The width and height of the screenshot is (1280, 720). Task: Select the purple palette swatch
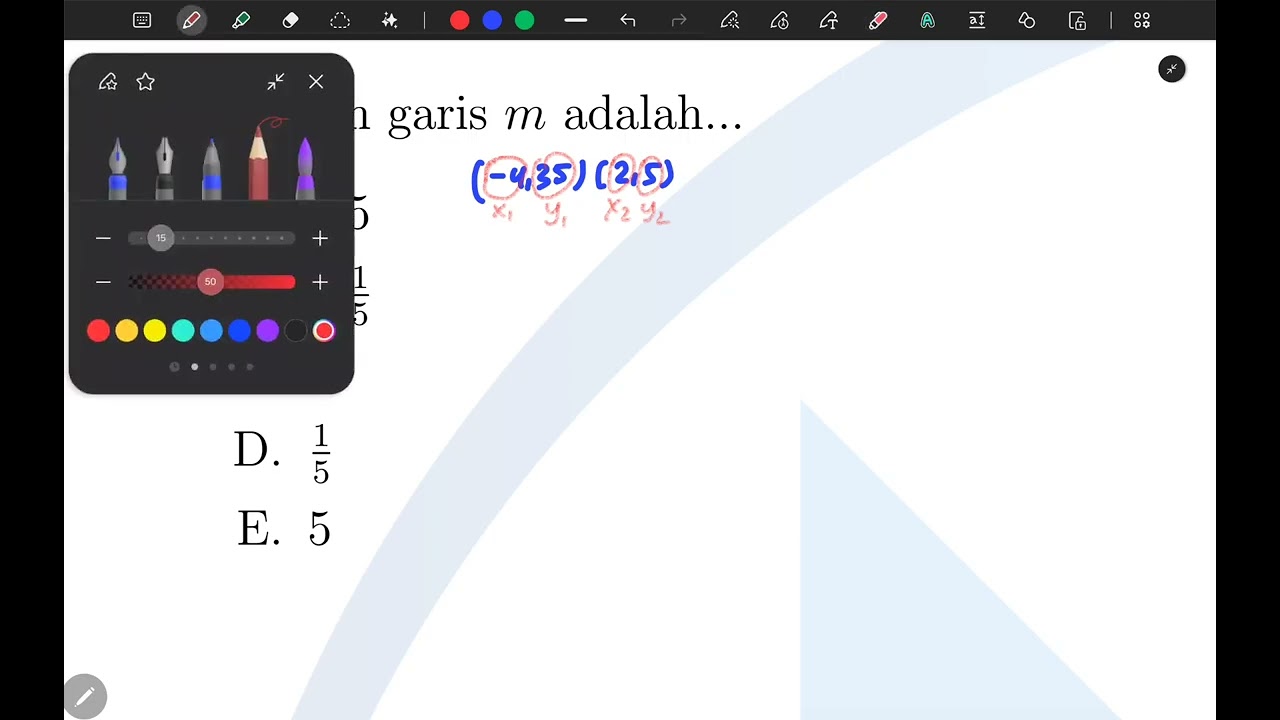tap(267, 331)
